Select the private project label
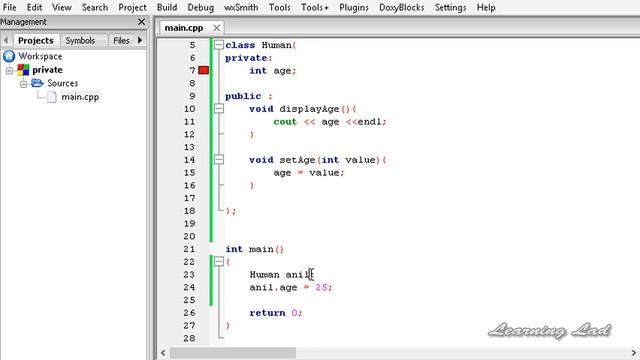 [x=47, y=70]
